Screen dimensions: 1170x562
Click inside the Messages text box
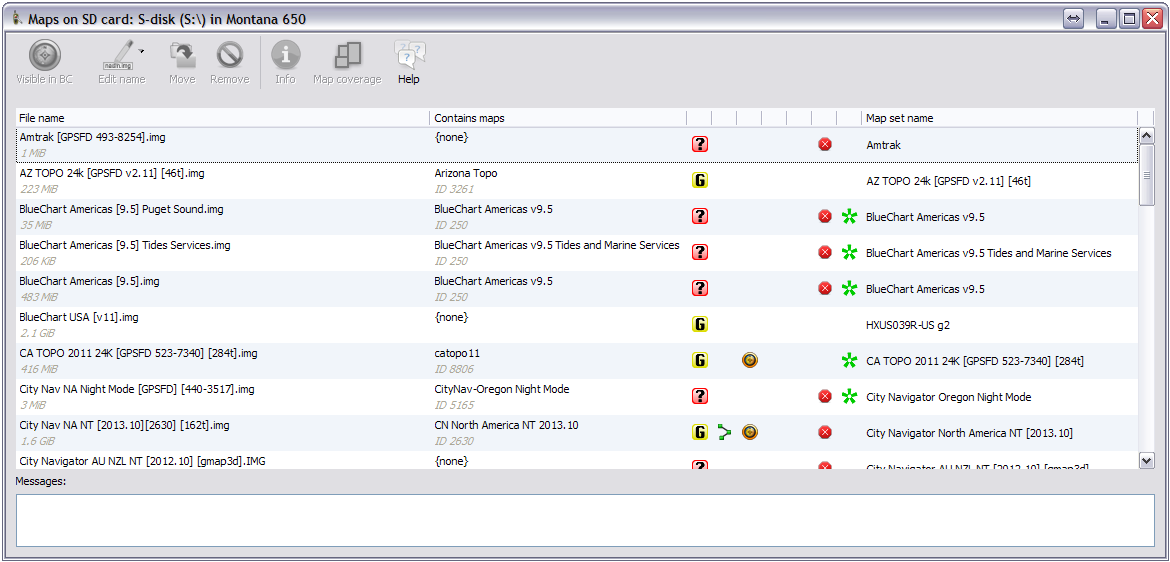tap(584, 520)
